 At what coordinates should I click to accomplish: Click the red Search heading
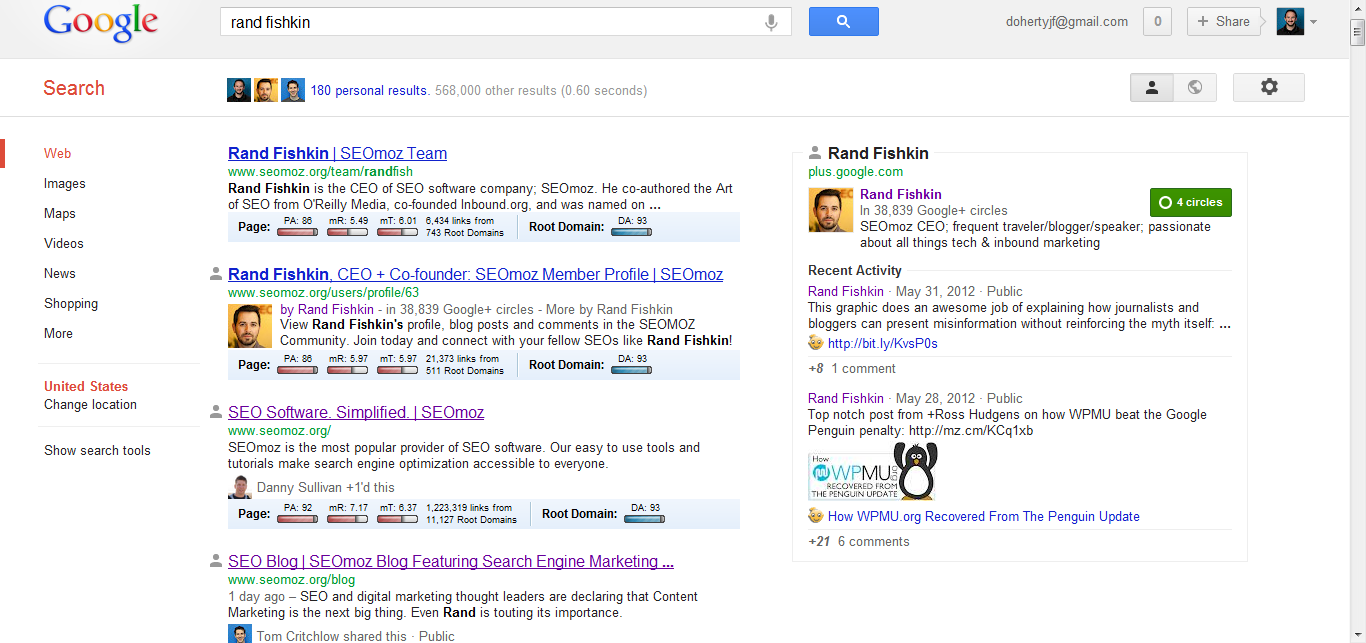coord(74,88)
